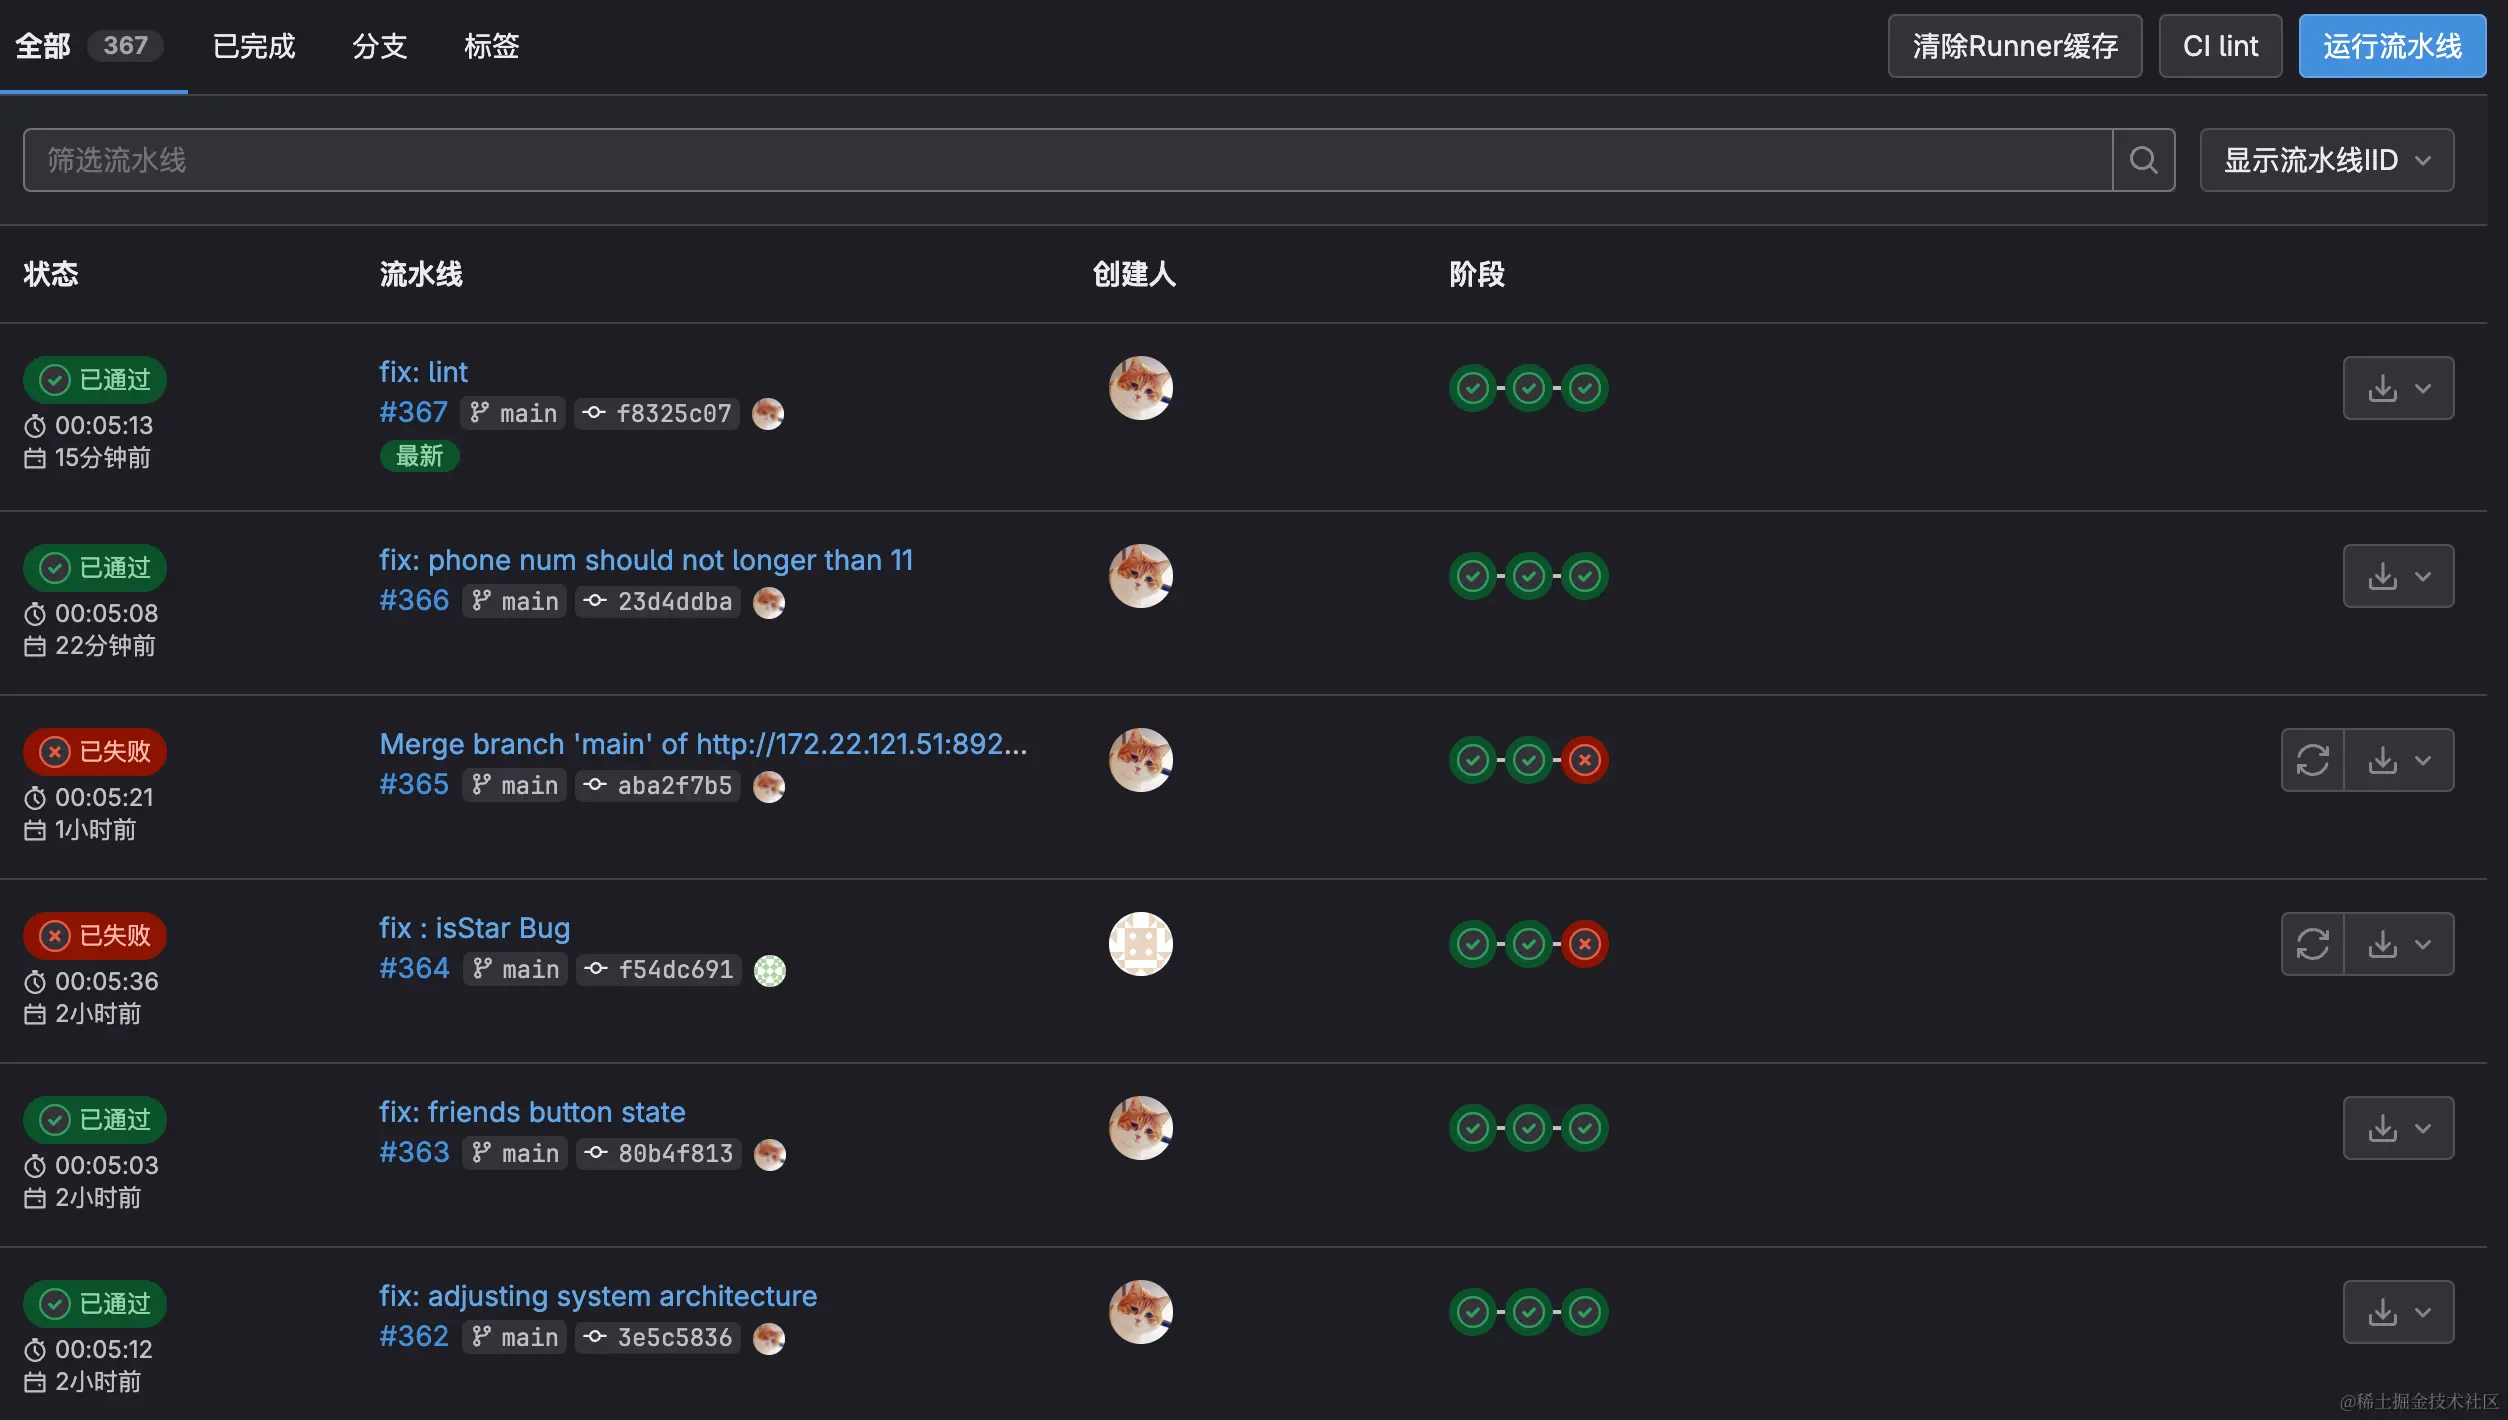Click failed third stage of pipeline #365
The height and width of the screenshot is (1420, 2508).
pyautogui.click(x=1584, y=760)
